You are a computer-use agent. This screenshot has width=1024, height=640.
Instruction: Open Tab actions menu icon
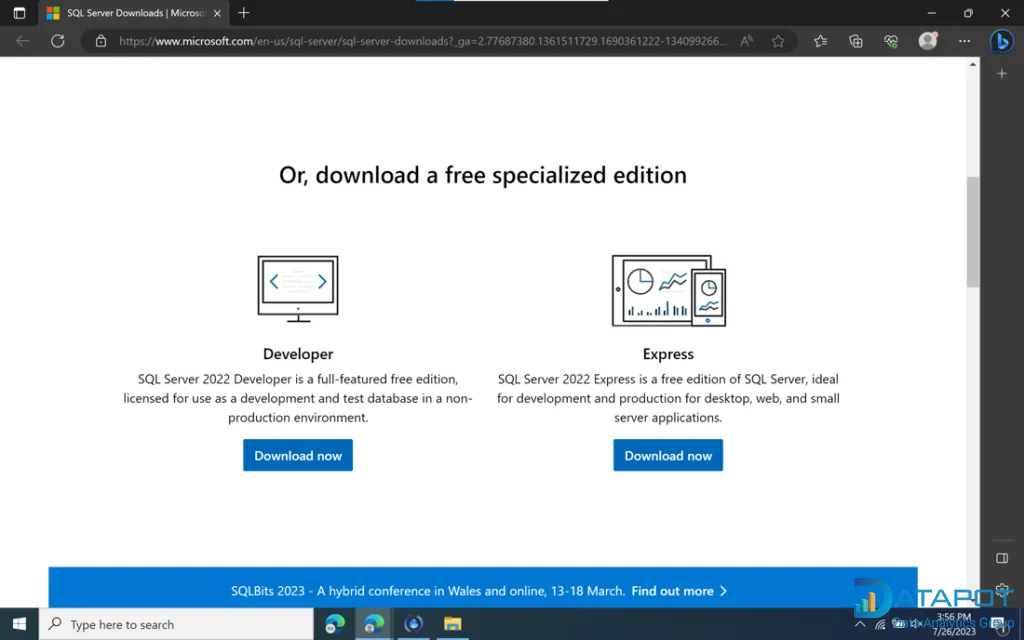(x=19, y=13)
